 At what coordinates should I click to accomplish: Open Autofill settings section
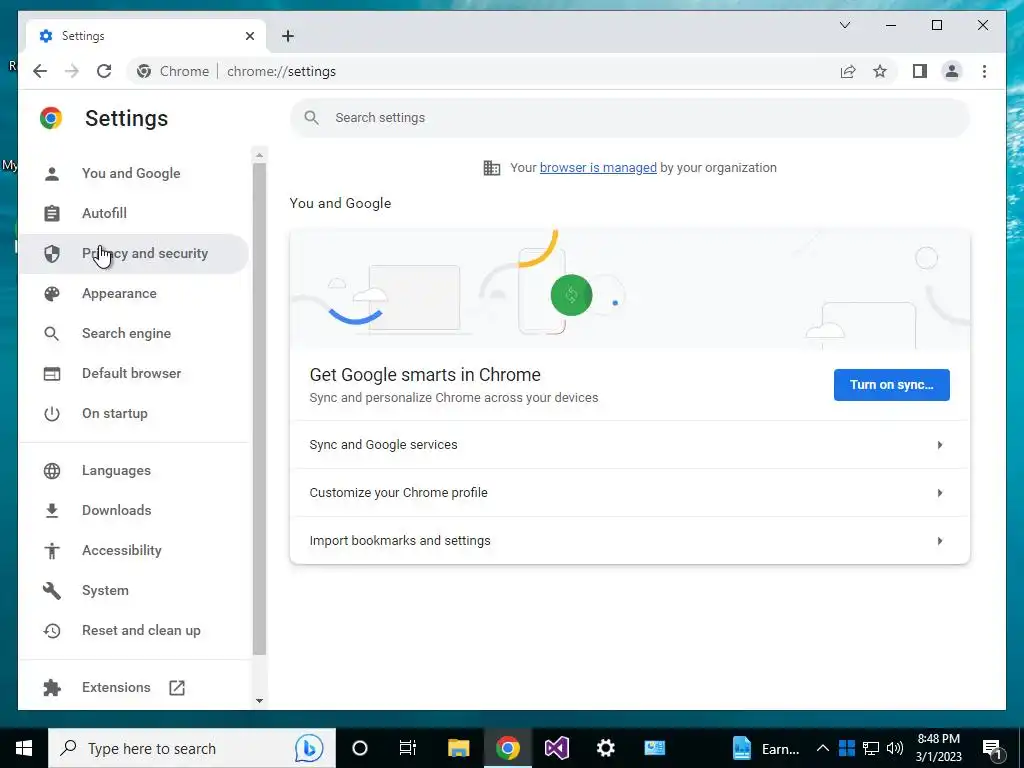tap(134, 214)
